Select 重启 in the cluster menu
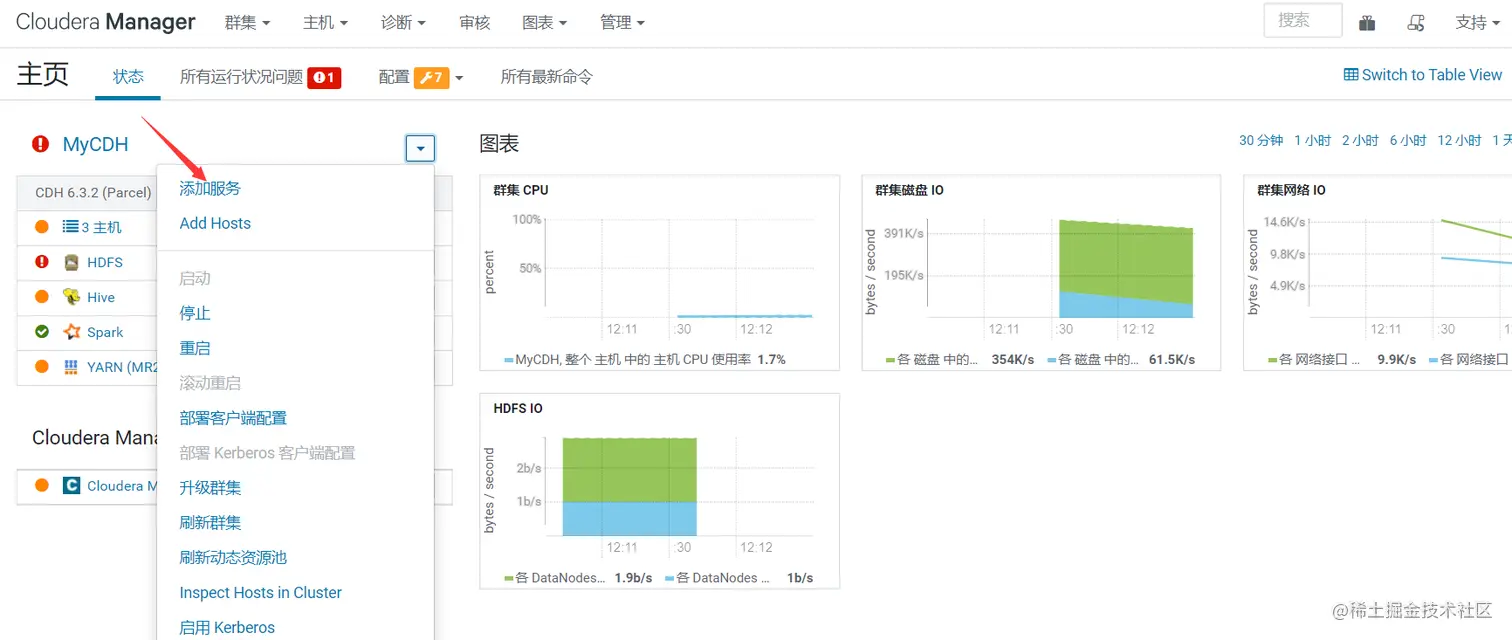This screenshot has width=1512, height=640. click(195, 348)
